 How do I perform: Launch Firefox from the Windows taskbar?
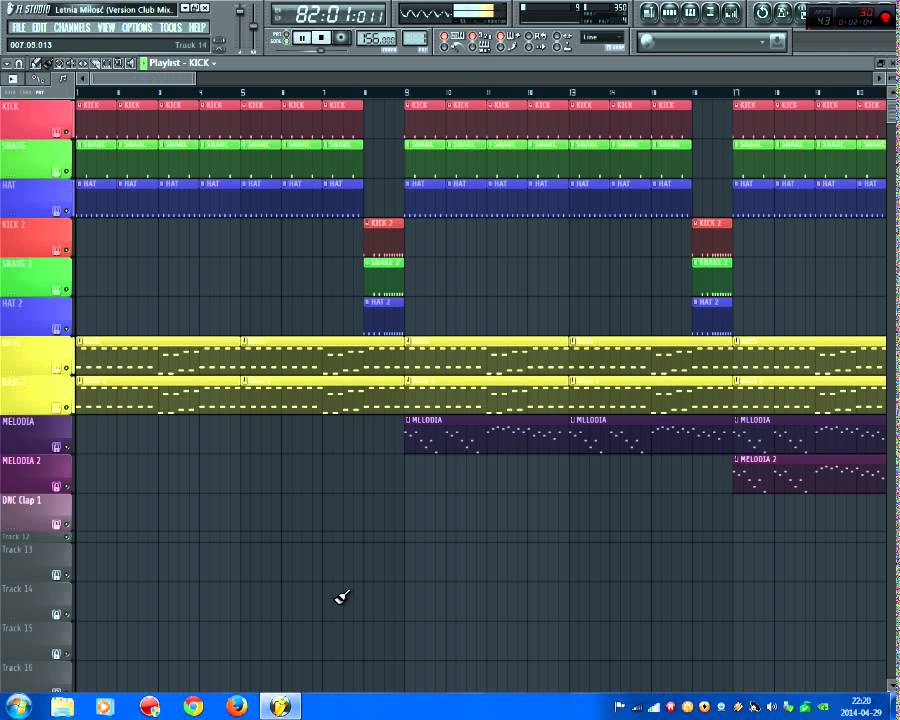(x=236, y=706)
